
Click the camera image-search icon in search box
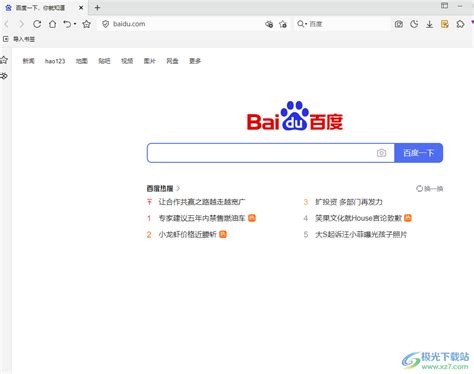coord(381,153)
